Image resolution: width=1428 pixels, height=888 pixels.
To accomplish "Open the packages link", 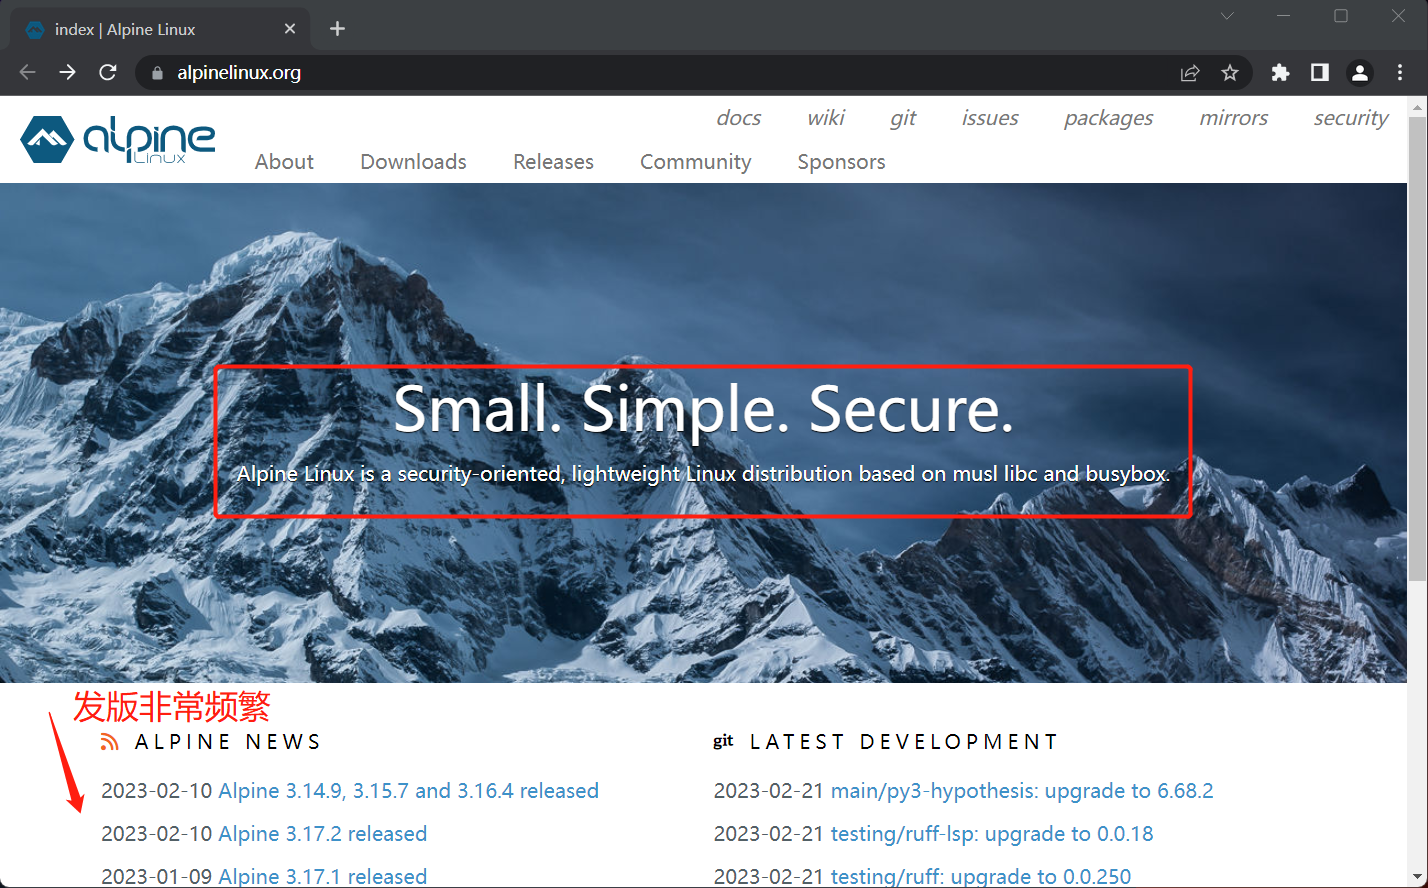I will click(1108, 119).
